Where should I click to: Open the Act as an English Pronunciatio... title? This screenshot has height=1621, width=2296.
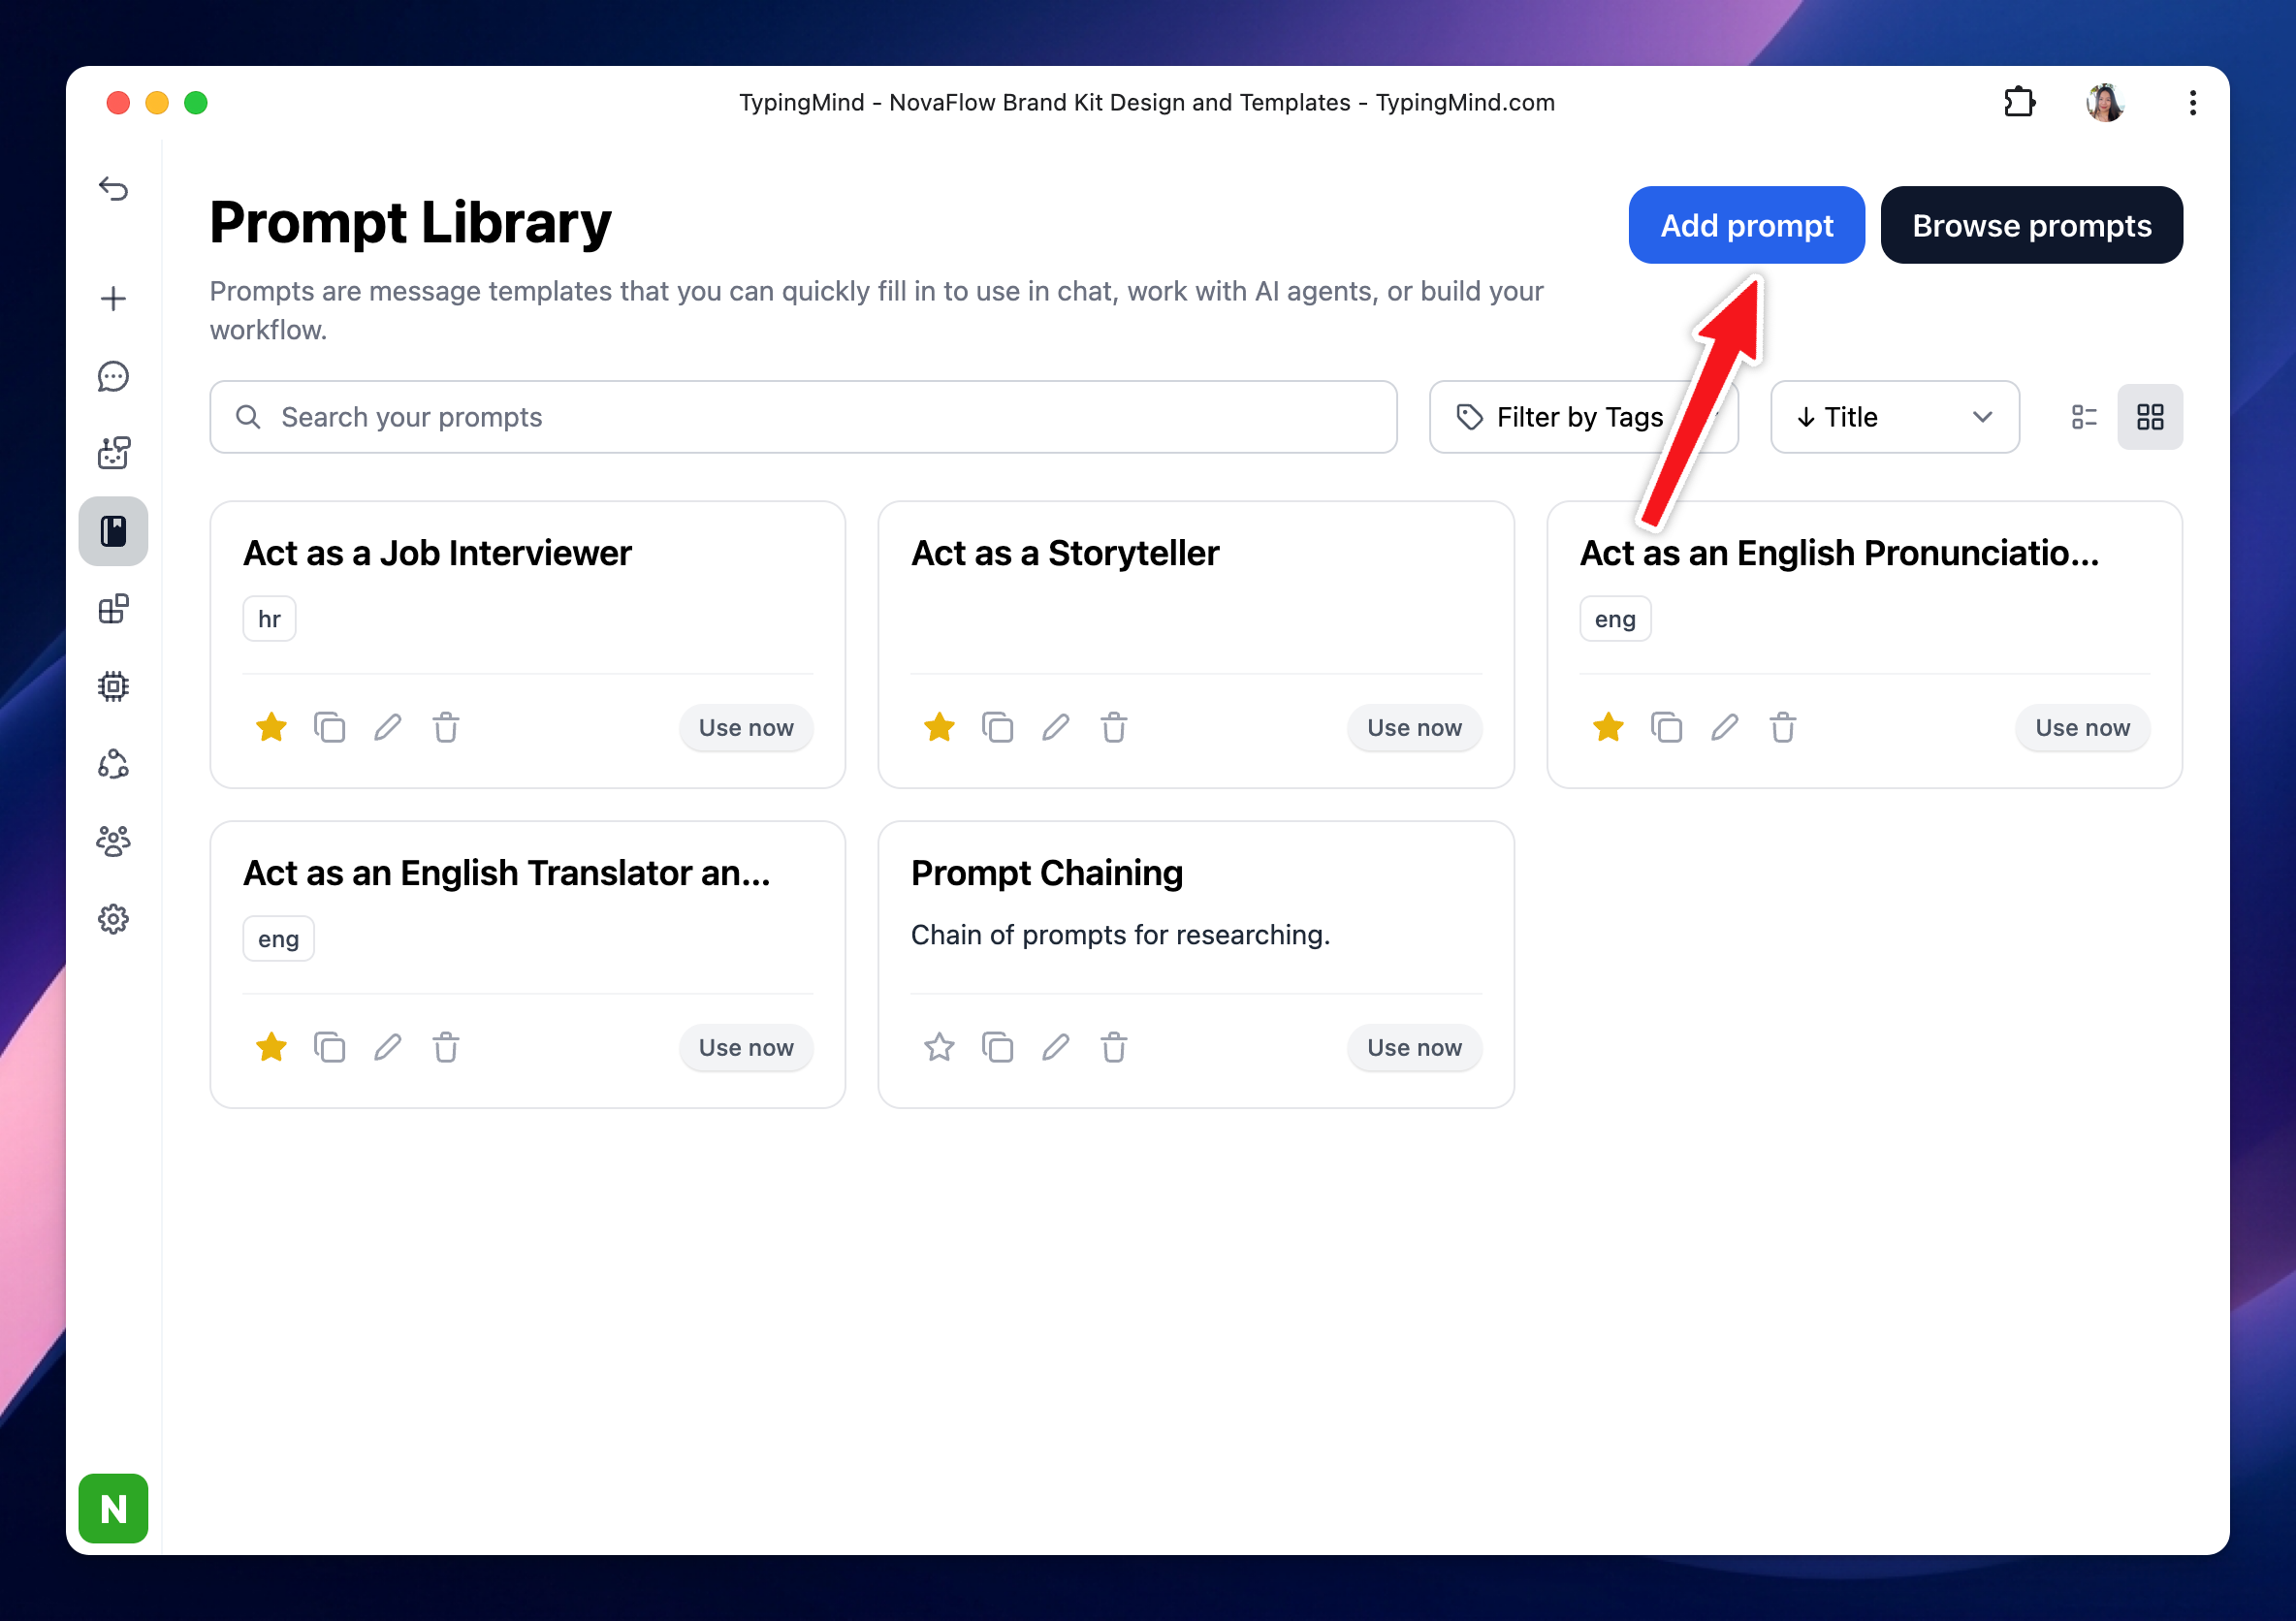pyautogui.click(x=1839, y=553)
